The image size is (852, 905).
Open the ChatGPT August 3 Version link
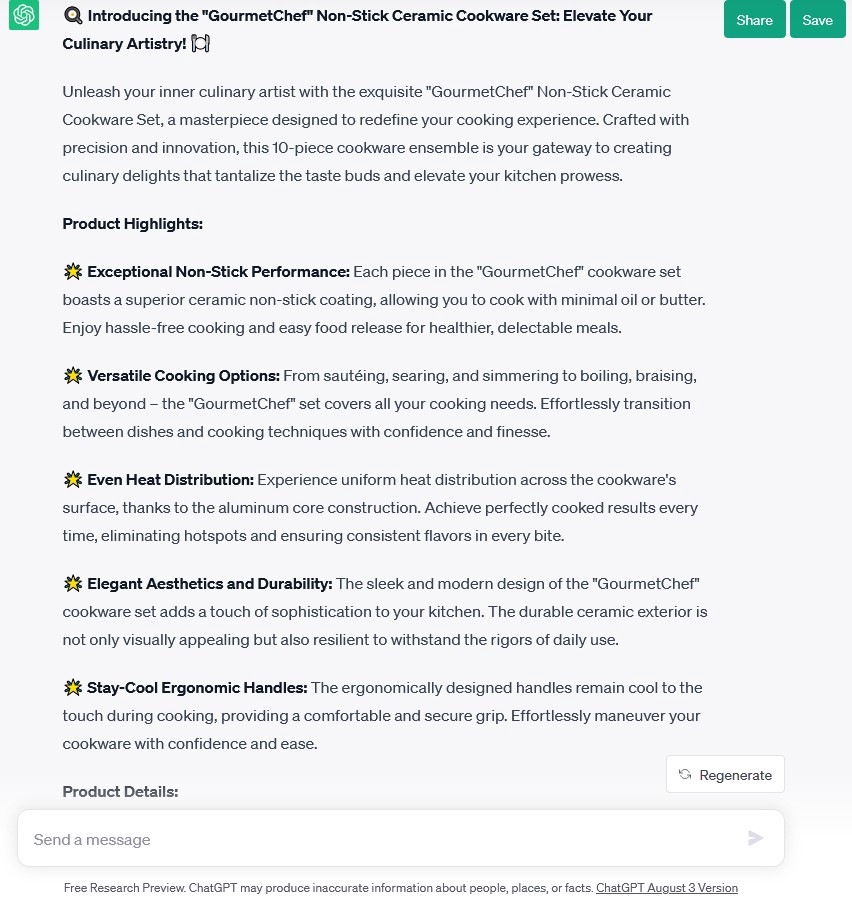(666, 888)
